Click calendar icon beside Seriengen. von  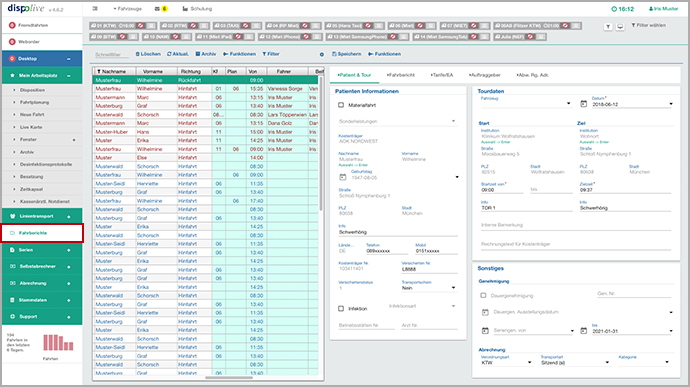pos(485,331)
